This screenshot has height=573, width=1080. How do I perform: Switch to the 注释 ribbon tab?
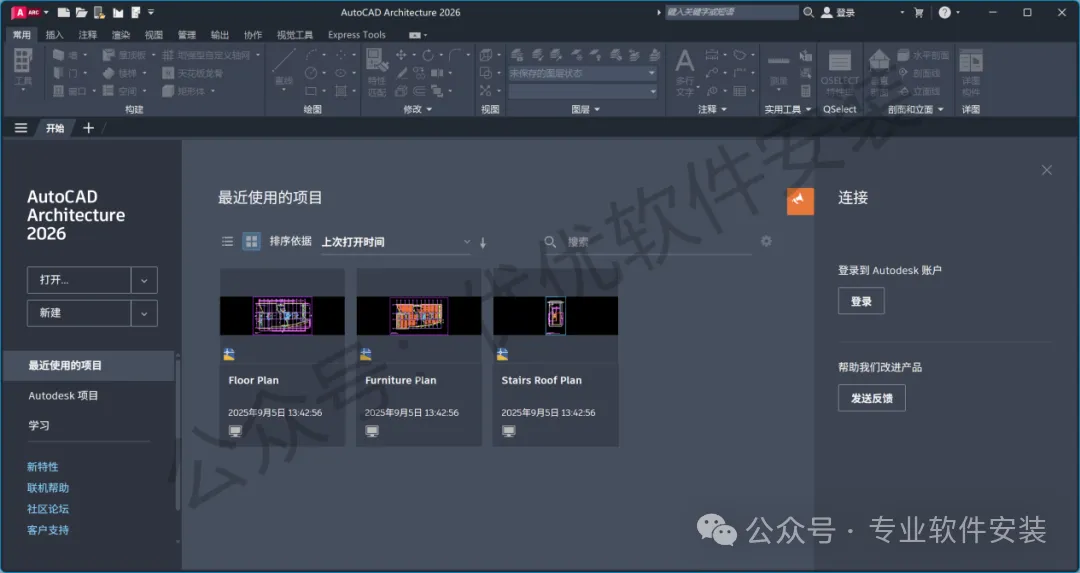(x=87, y=34)
